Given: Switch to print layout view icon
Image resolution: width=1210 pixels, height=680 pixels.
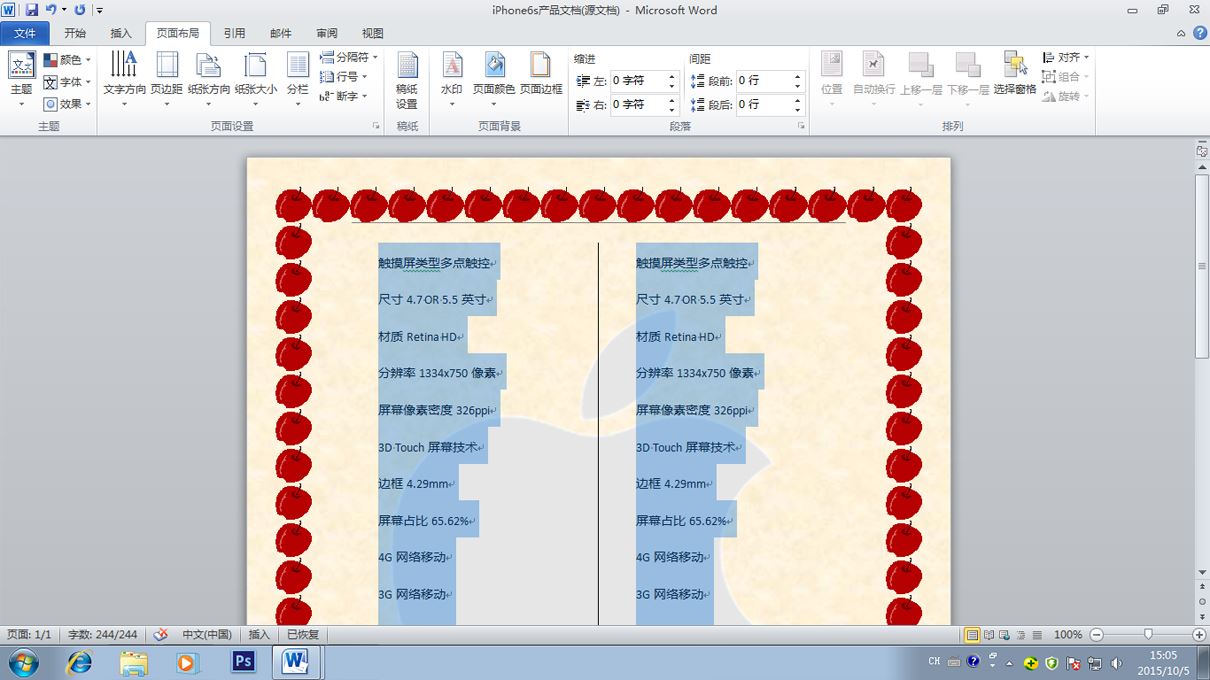Looking at the screenshot, I should click(971, 635).
